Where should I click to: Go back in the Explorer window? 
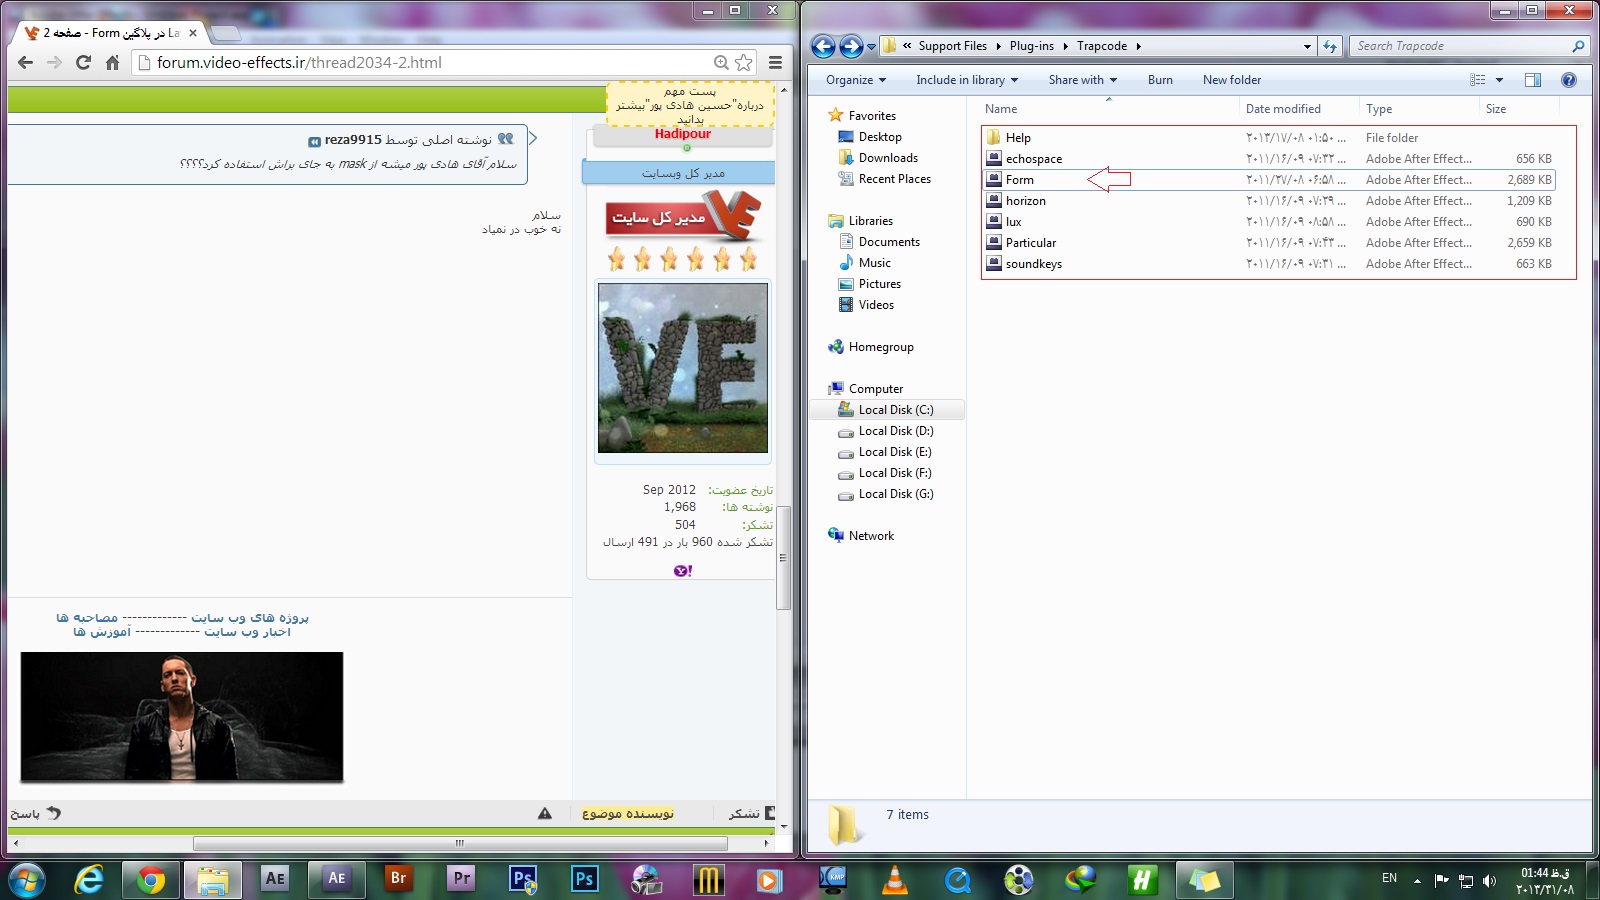pyautogui.click(x=823, y=46)
